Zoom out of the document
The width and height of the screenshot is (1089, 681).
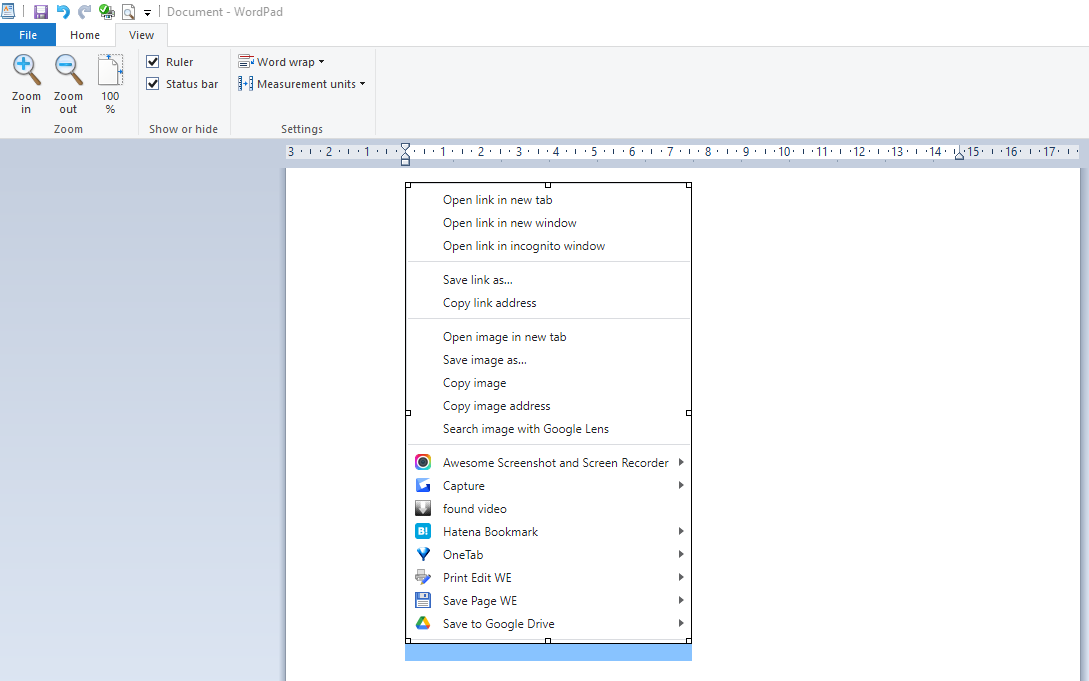[x=68, y=84]
